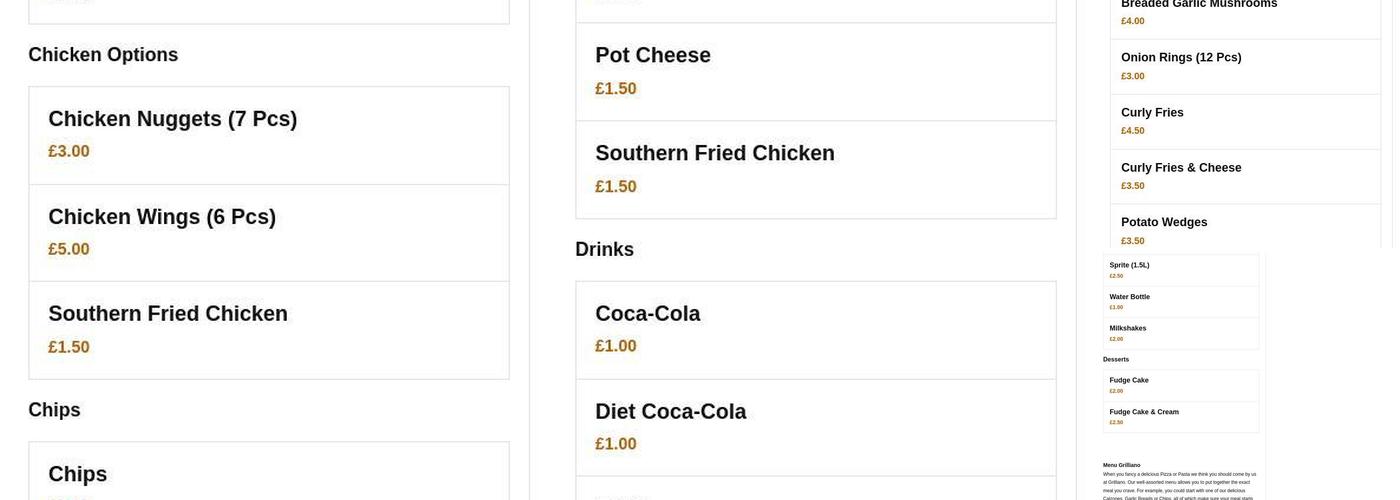Screen dimensions: 1400x500
Task: Pick Southern Fried Chicken under Chicken Options
Action: pyautogui.click(x=268, y=330)
